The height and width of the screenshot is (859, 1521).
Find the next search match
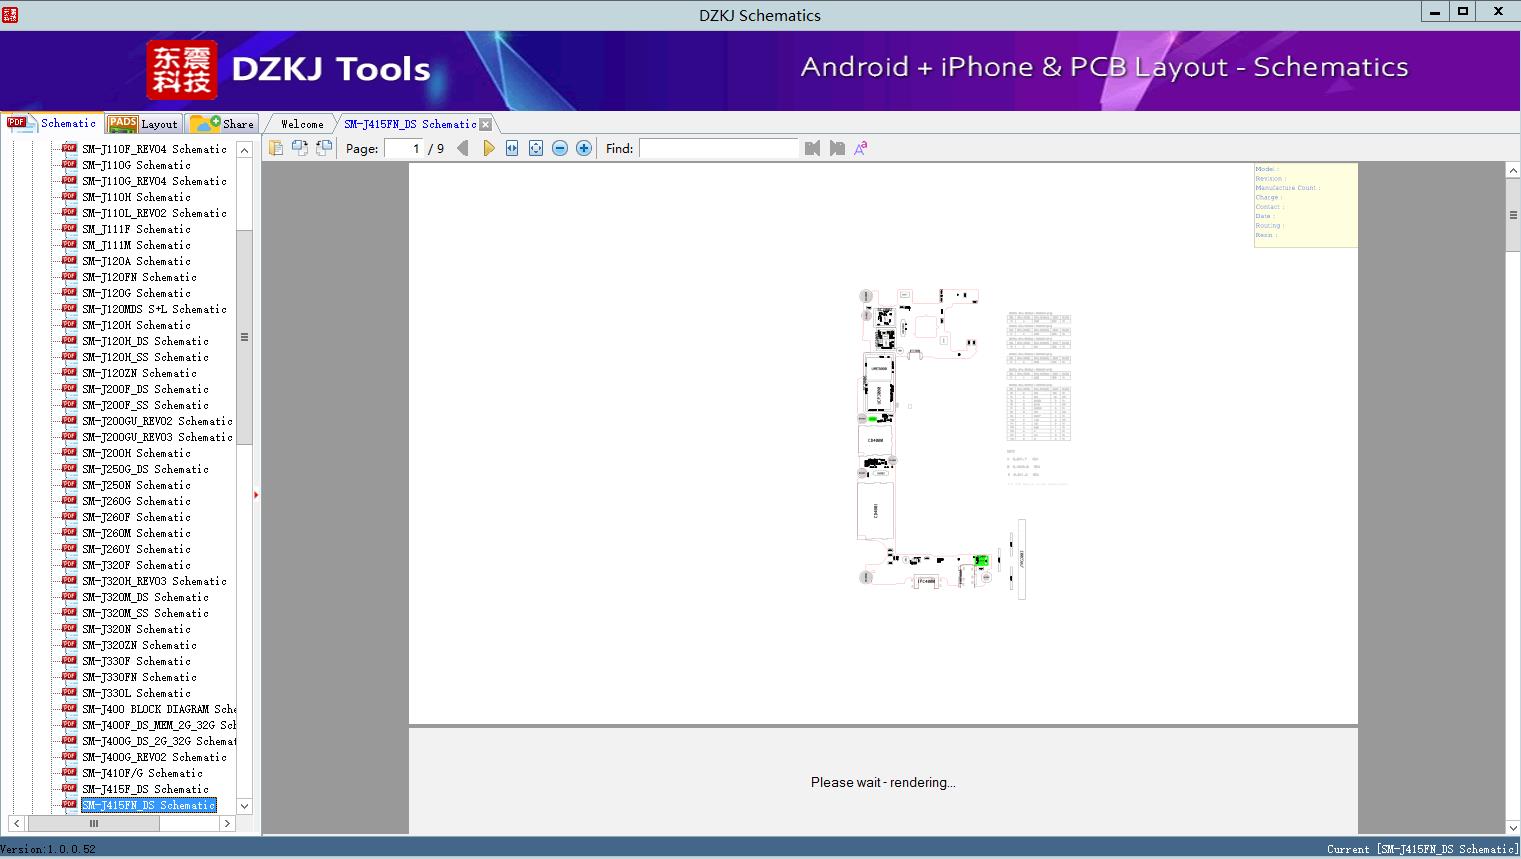pyautogui.click(x=837, y=148)
